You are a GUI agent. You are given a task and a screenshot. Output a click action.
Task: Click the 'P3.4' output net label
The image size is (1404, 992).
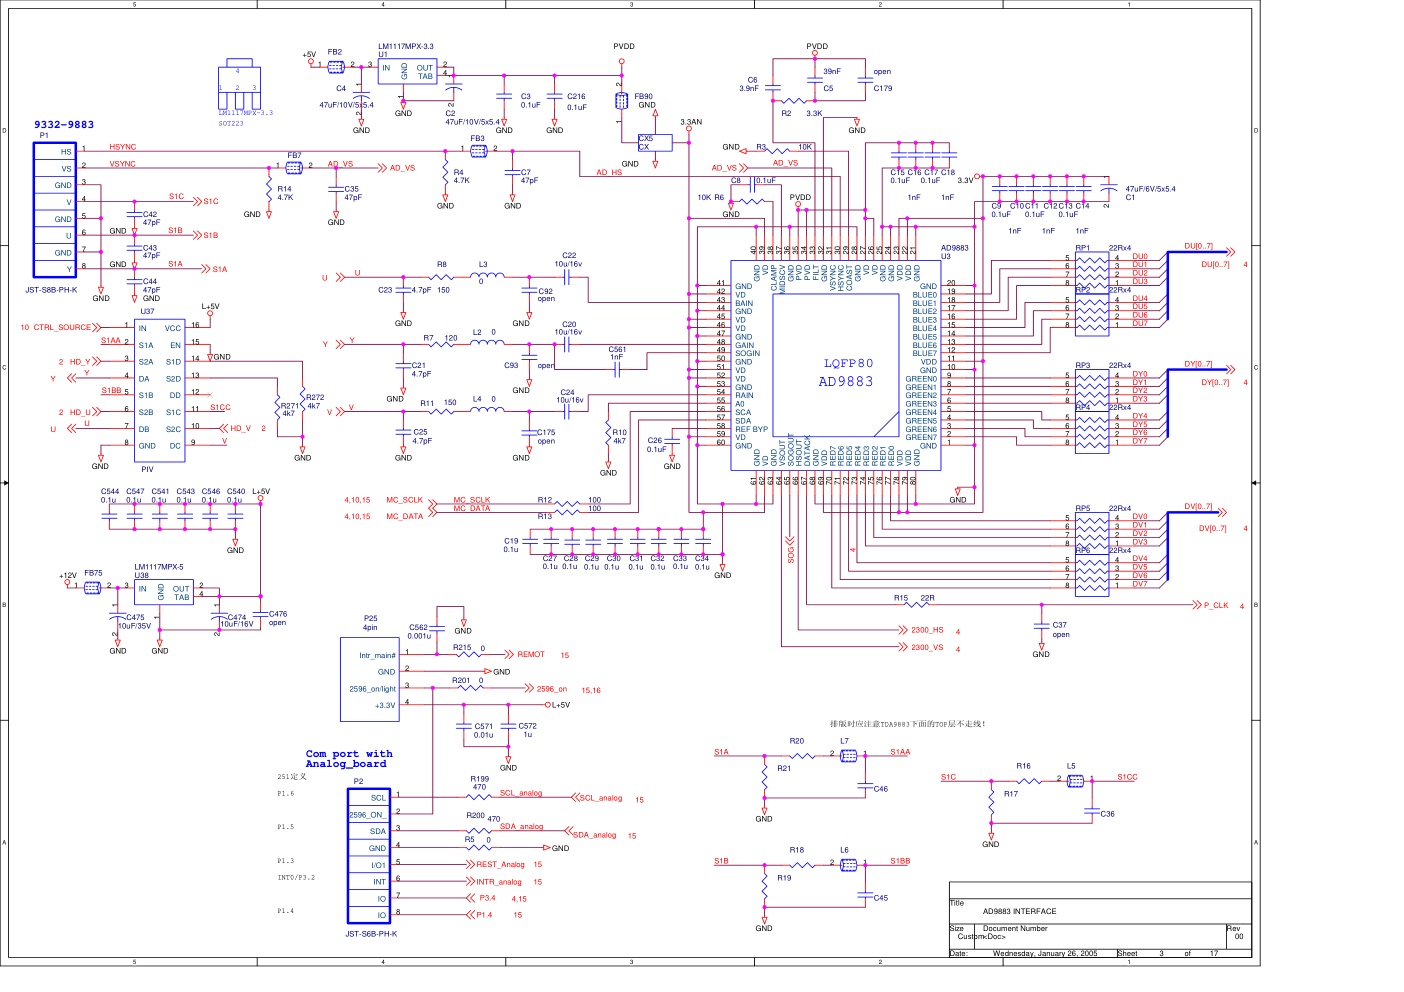click(487, 898)
